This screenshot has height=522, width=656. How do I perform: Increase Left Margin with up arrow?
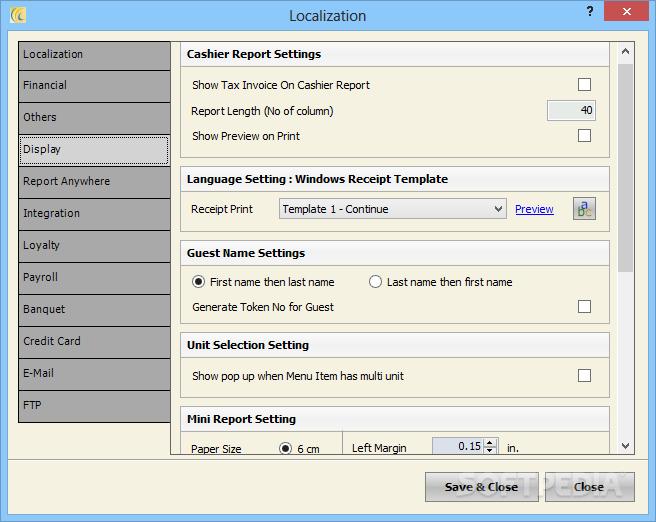pyautogui.click(x=489, y=442)
